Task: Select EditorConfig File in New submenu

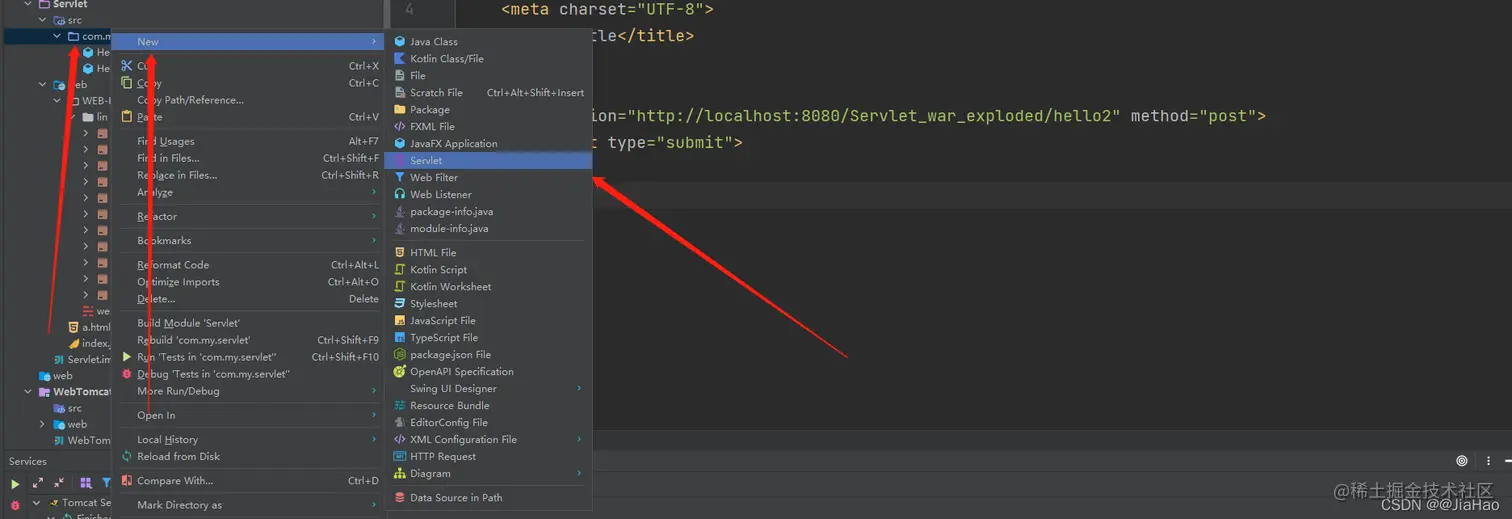Action: click(x=488, y=423)
